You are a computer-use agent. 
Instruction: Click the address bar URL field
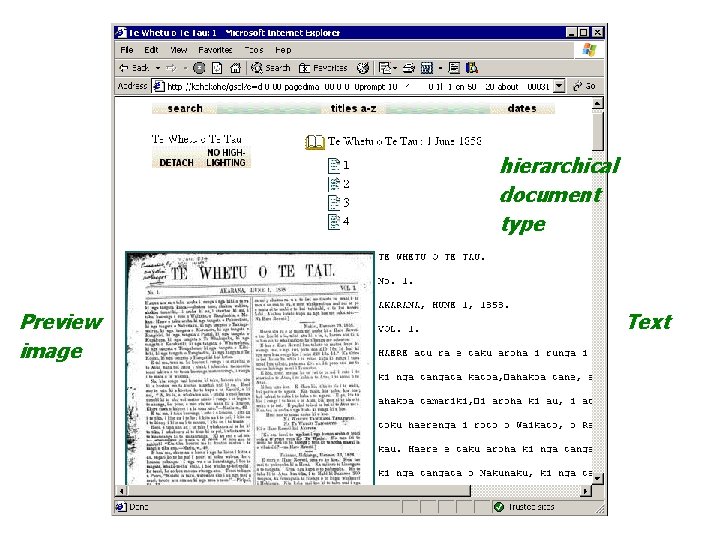pyautogui.click(x=358, y=86)
